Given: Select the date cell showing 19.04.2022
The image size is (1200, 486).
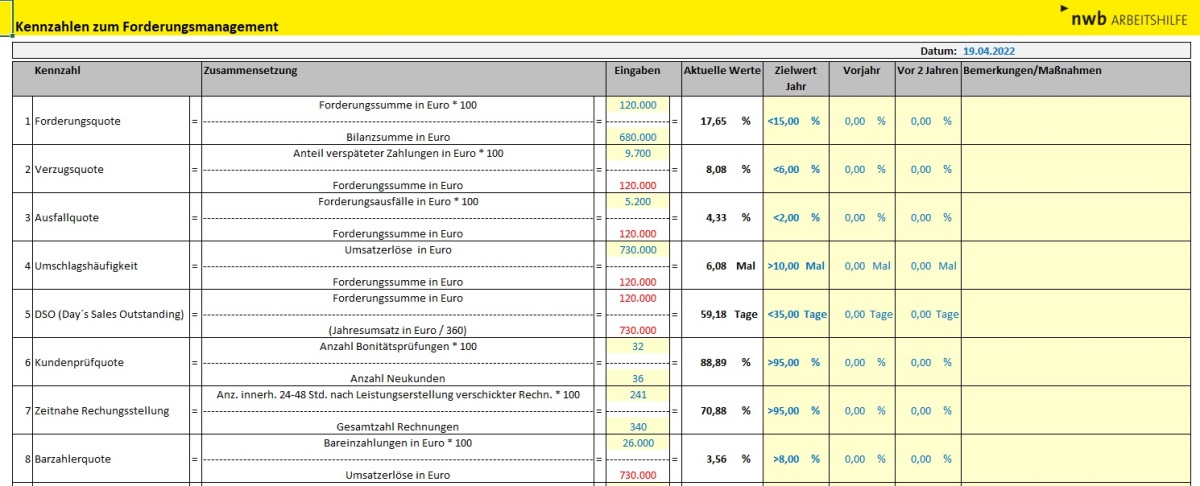Looking at the screenshot, I should tap(990, 51).
